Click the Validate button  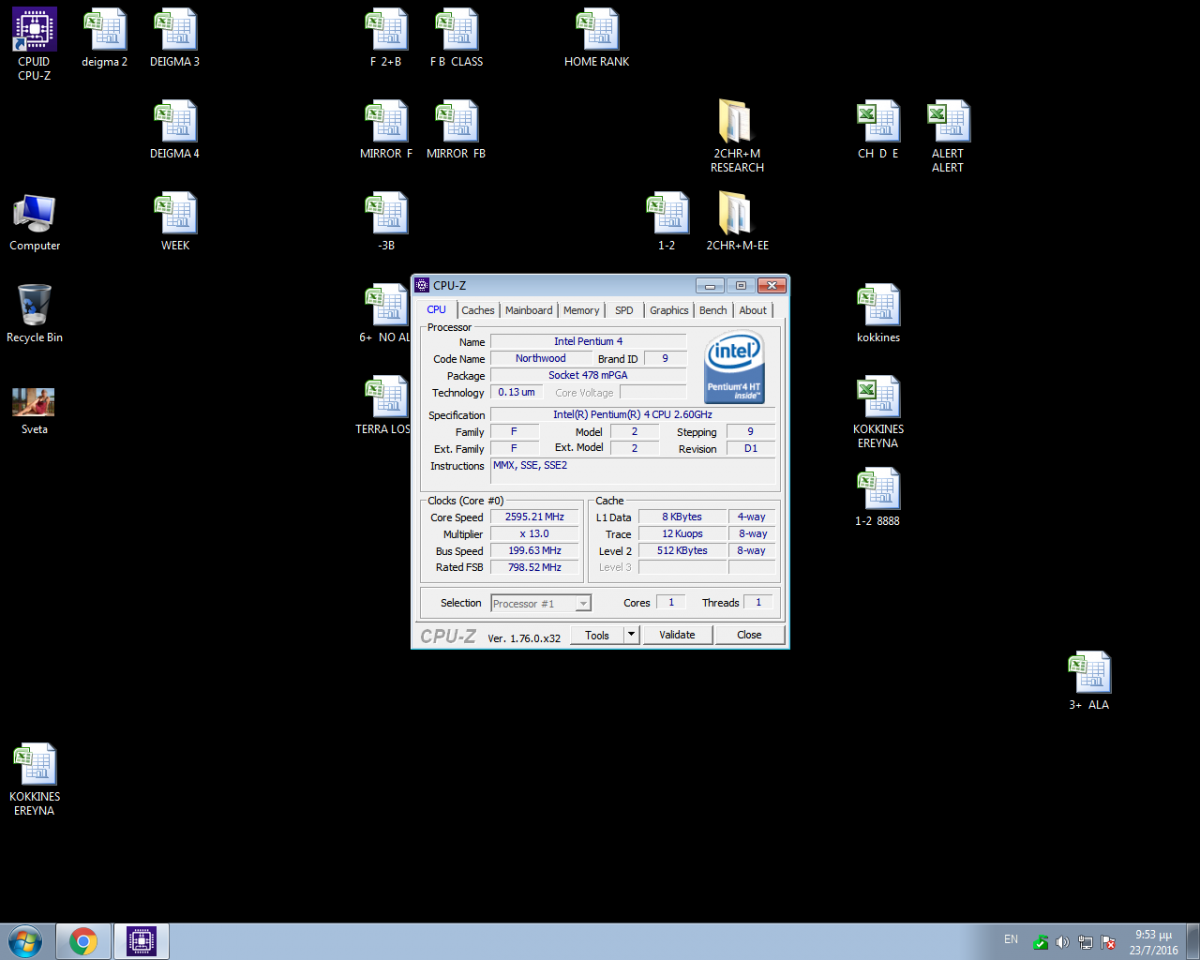[677, 635]
